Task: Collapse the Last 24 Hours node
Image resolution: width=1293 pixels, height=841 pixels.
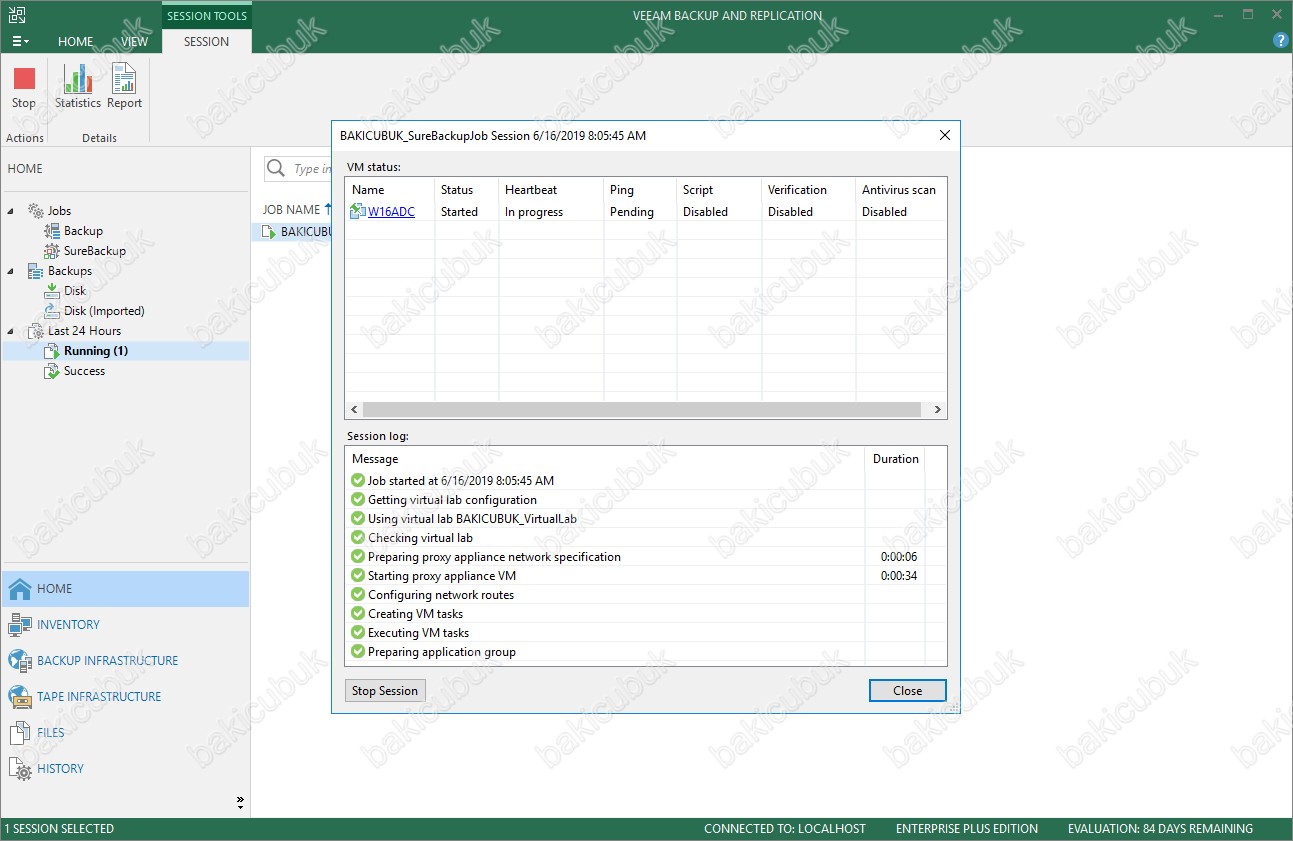Action: coord(12,331)
